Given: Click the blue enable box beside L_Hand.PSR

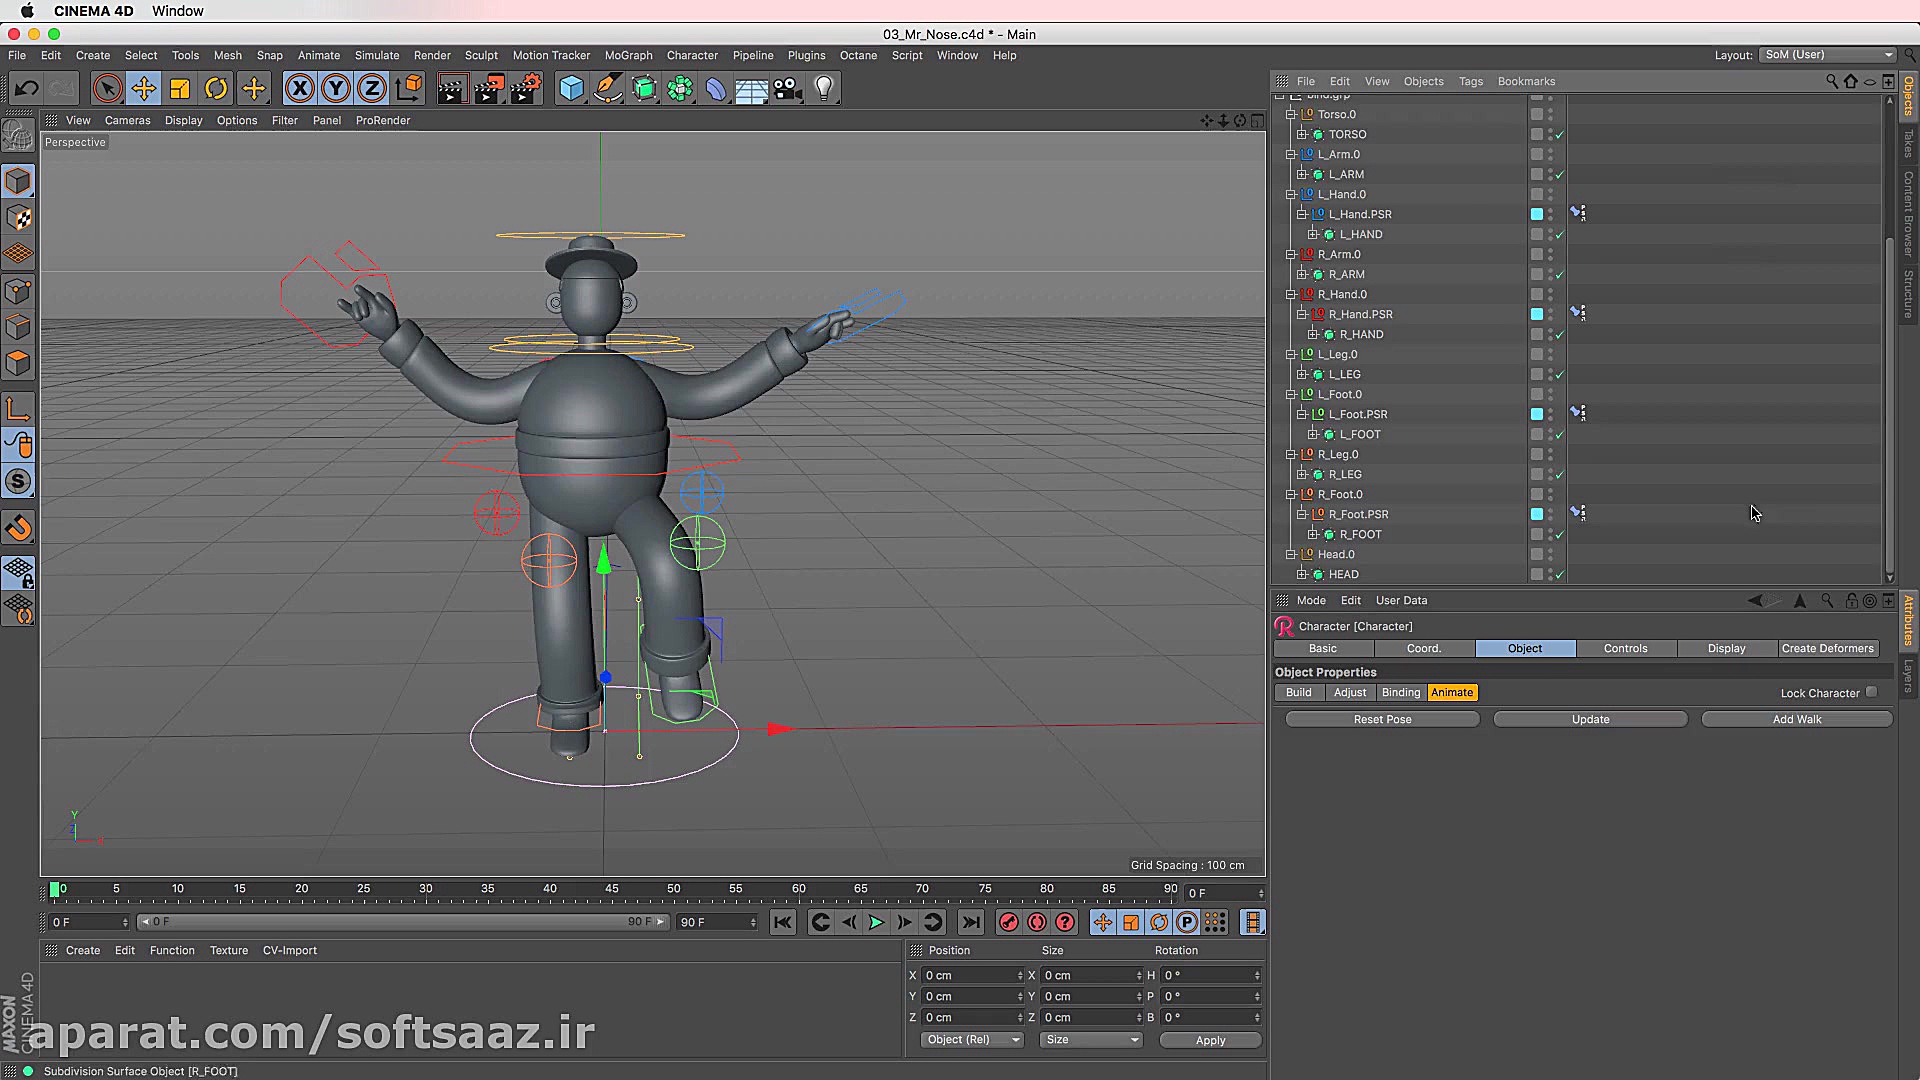Looking at the screenshot, I should [1536, 213].
